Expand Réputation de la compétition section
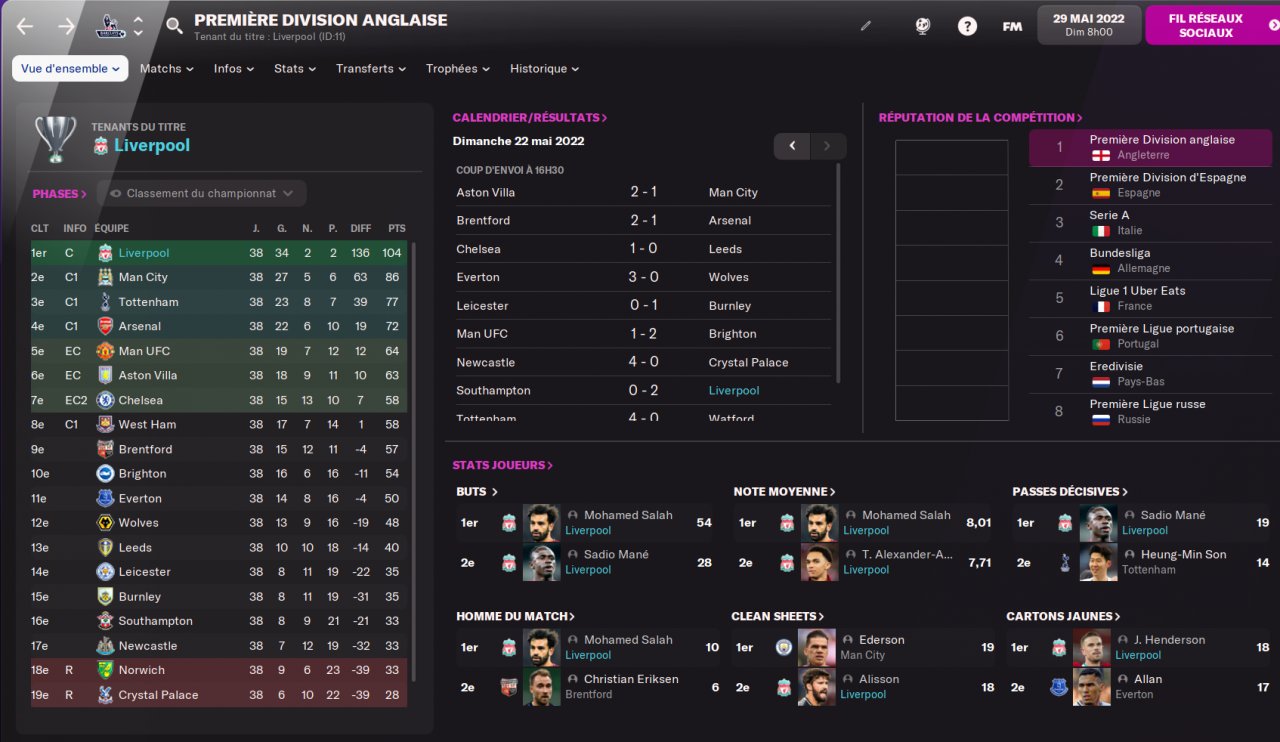 coord(981,118)
